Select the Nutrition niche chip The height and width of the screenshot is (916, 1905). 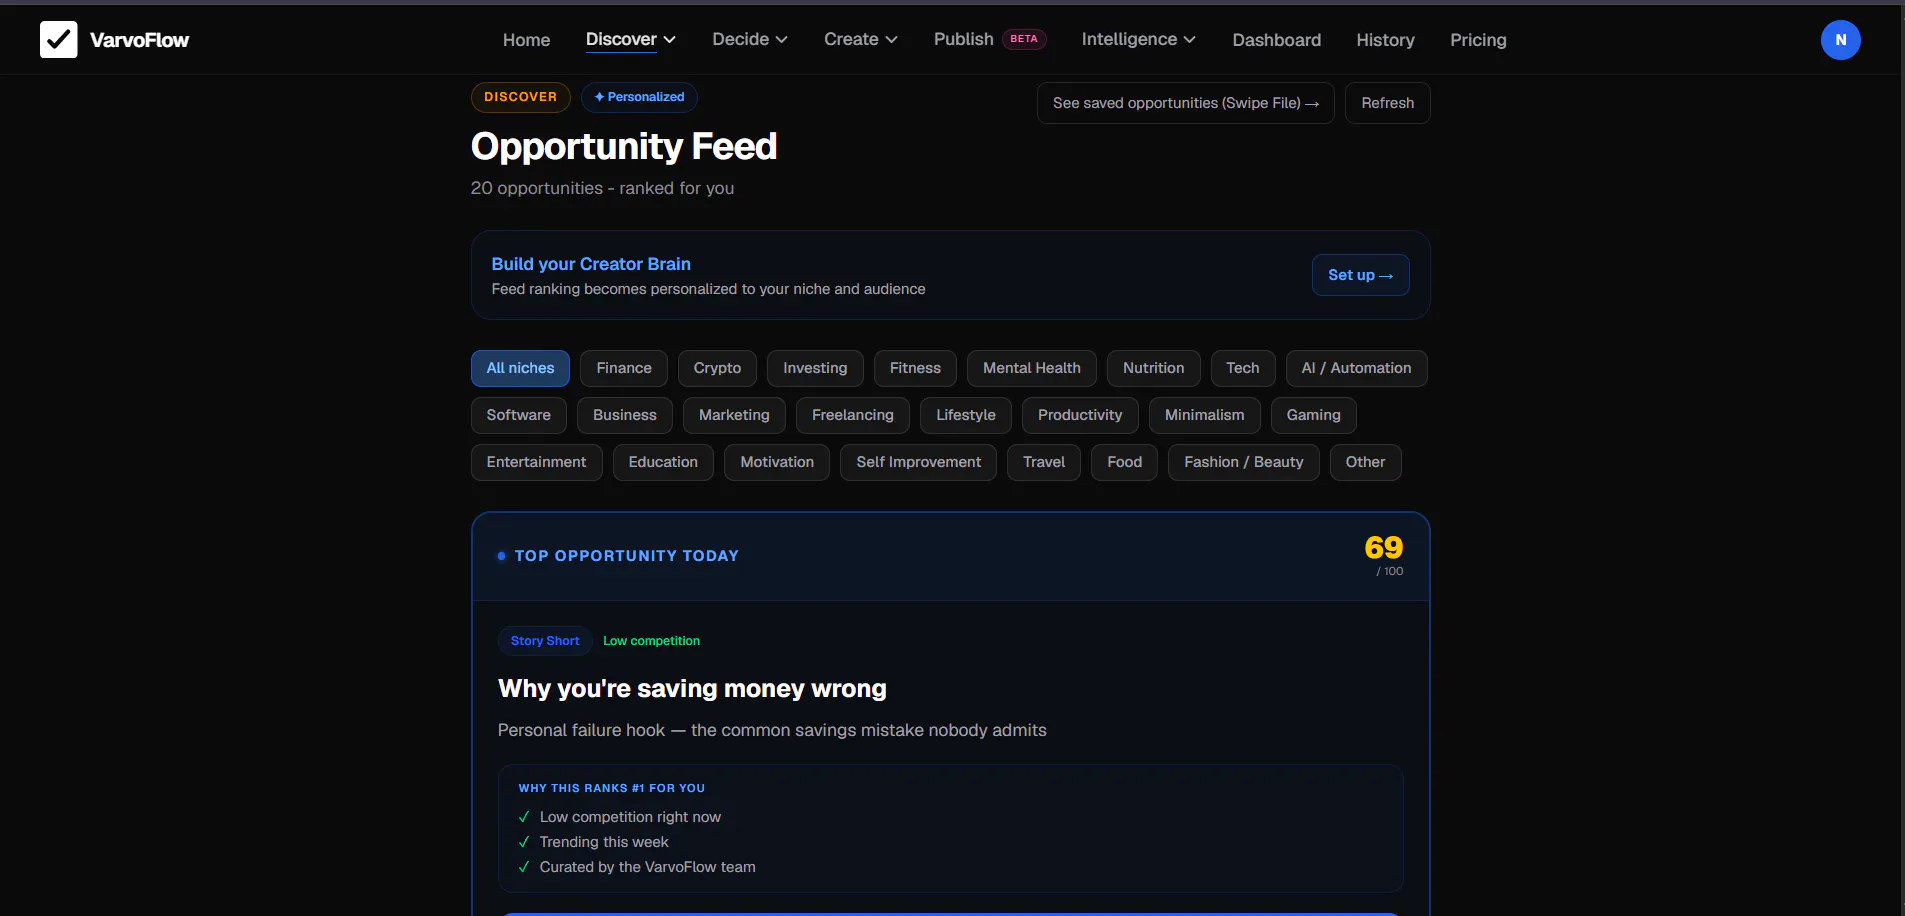1153,368
